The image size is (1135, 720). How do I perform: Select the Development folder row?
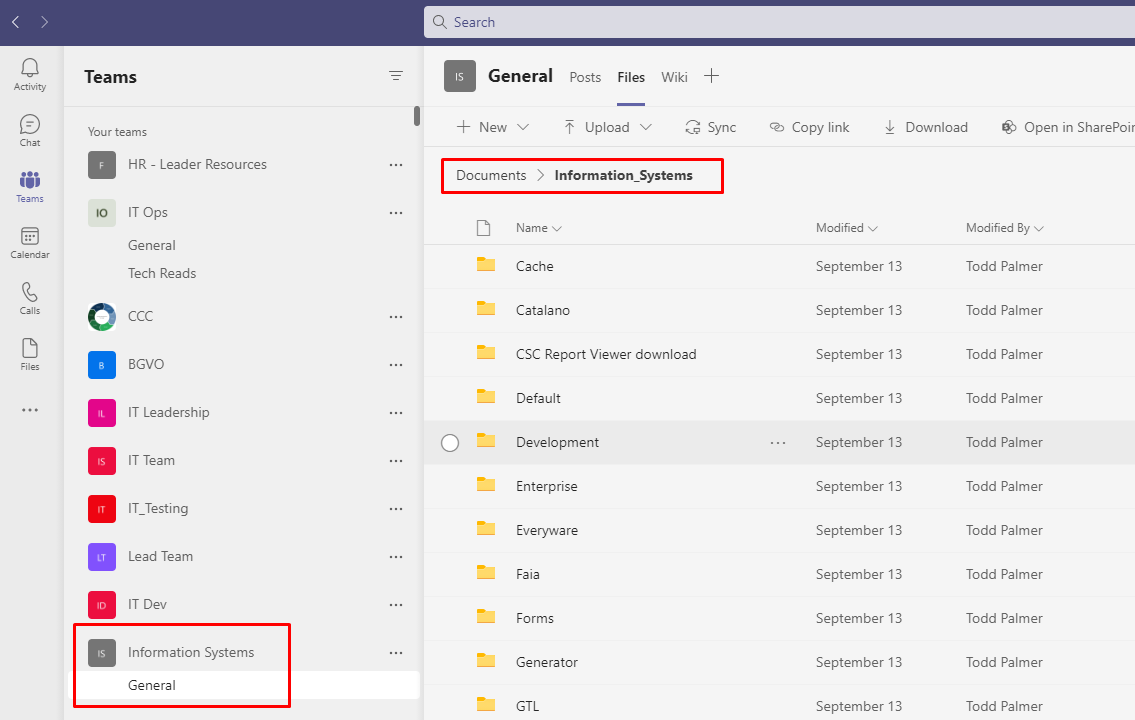(x=450, y=442)
